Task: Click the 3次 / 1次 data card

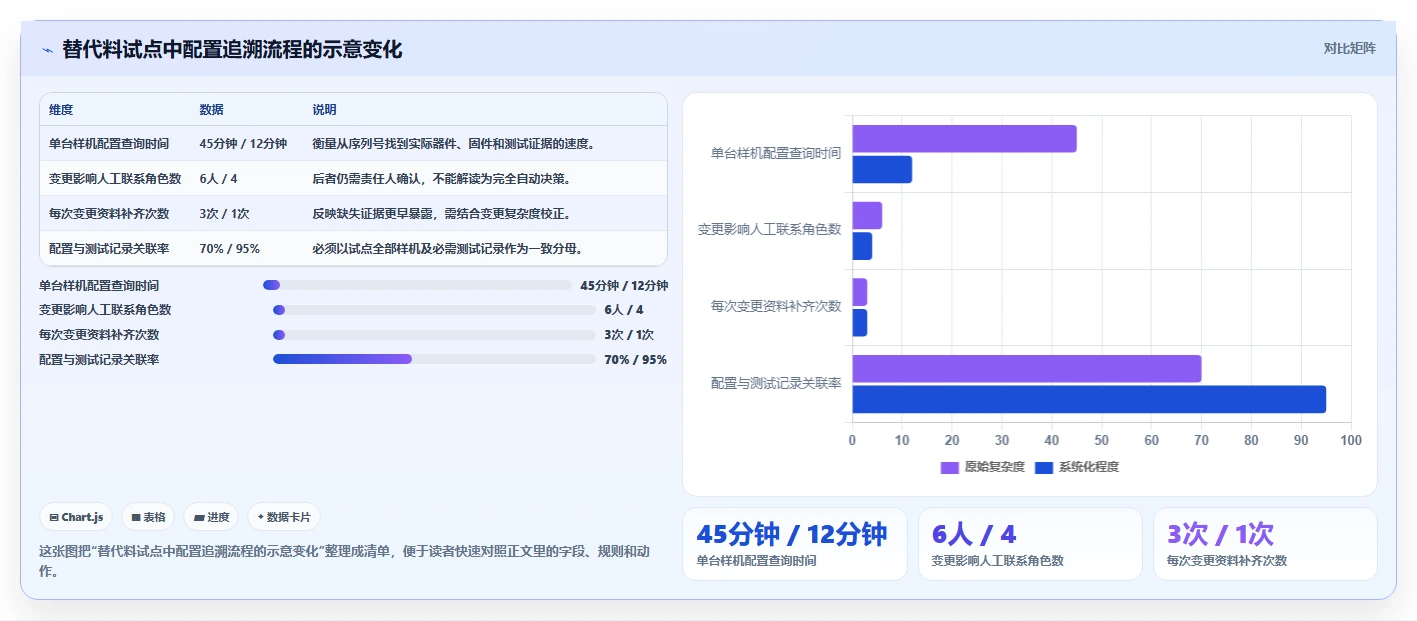Action: (1265, 544)
